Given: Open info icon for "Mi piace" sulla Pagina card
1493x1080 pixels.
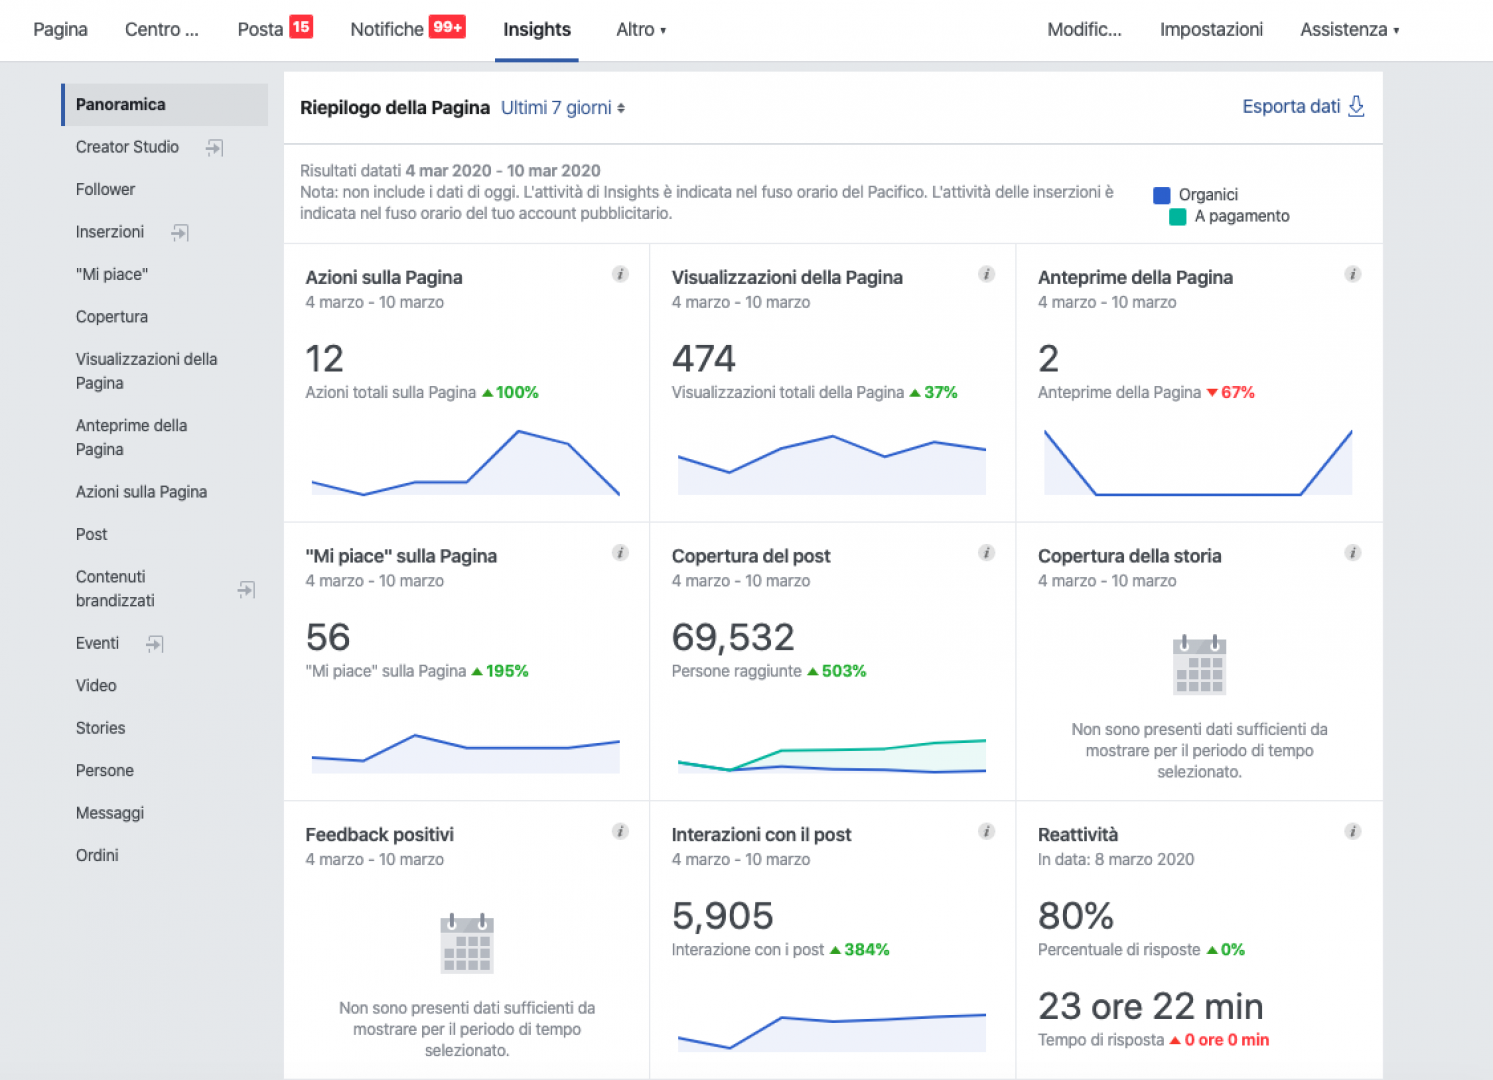Looking at the screenshot, I should (x=620, y=553).
